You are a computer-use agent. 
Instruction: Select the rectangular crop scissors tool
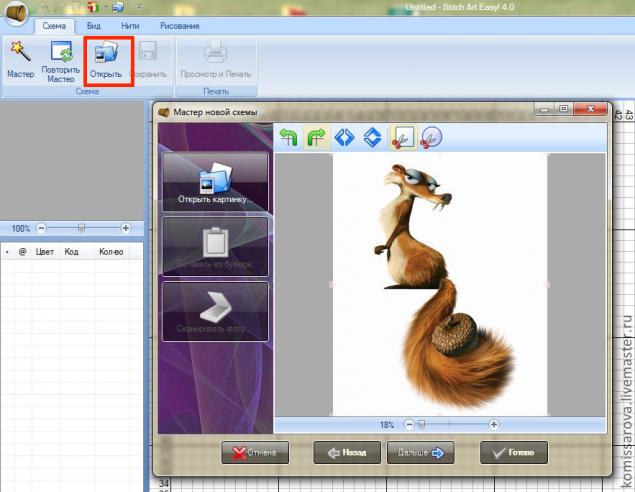pyautogui.click(x=403, y=138)
